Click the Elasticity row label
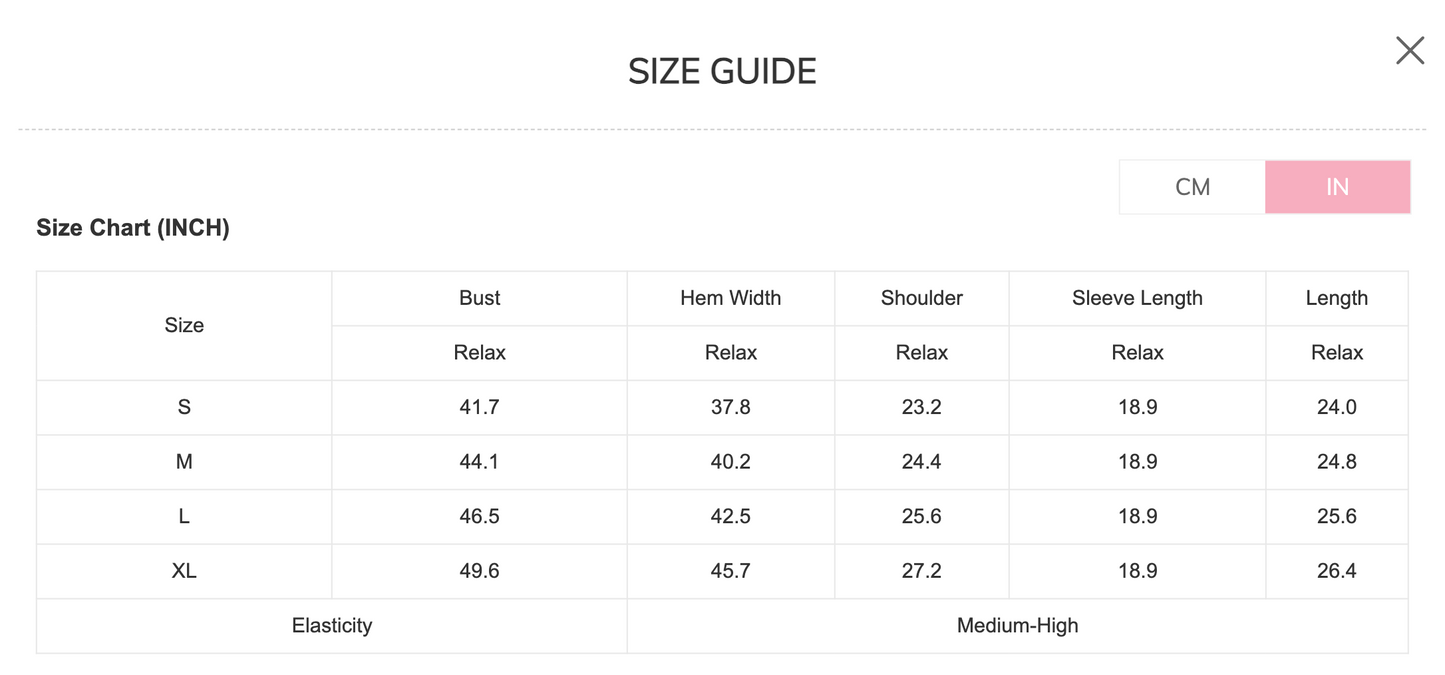 tap(332, 626)
